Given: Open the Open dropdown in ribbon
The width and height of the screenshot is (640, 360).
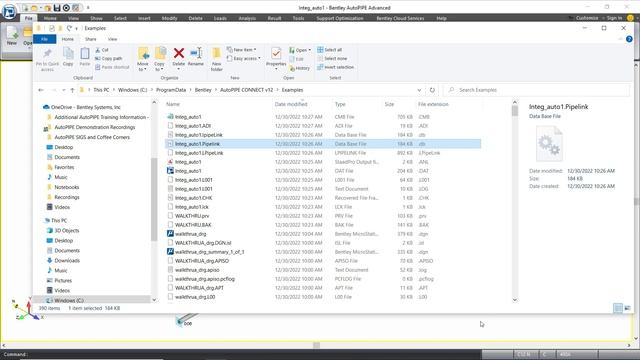Looking at the screenshot, I should [x=300, y=50].
